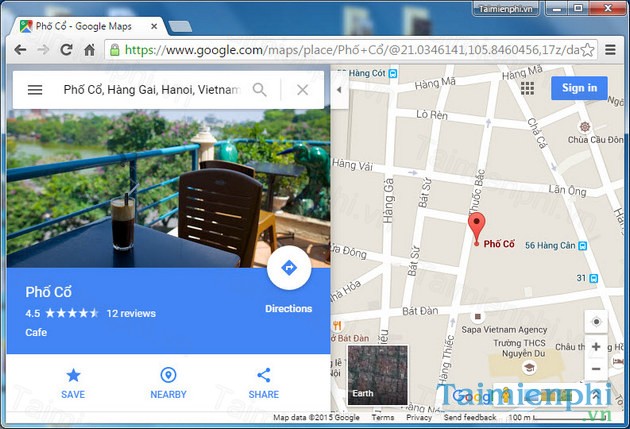The width and height of the screenshot is (630, 429).
Task: Click the Lãn Ông street label
Action: coord(567,190)
